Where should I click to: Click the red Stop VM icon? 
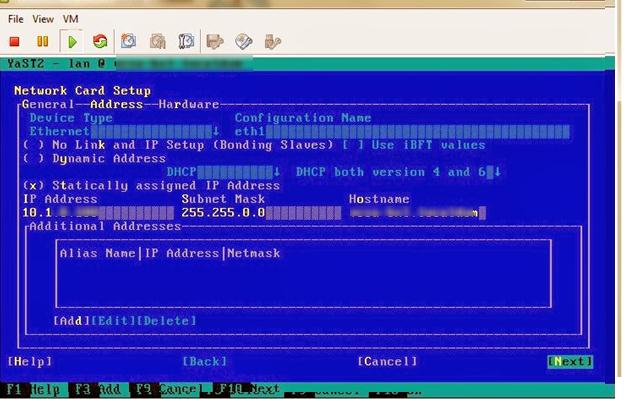[15, 42]
